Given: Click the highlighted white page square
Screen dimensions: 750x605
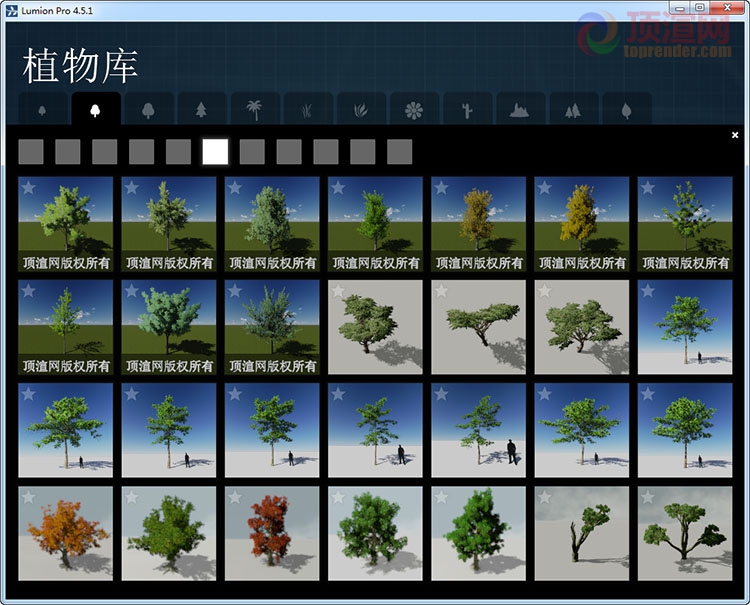Looking at the screenshot, I should (x=215, y=152).
